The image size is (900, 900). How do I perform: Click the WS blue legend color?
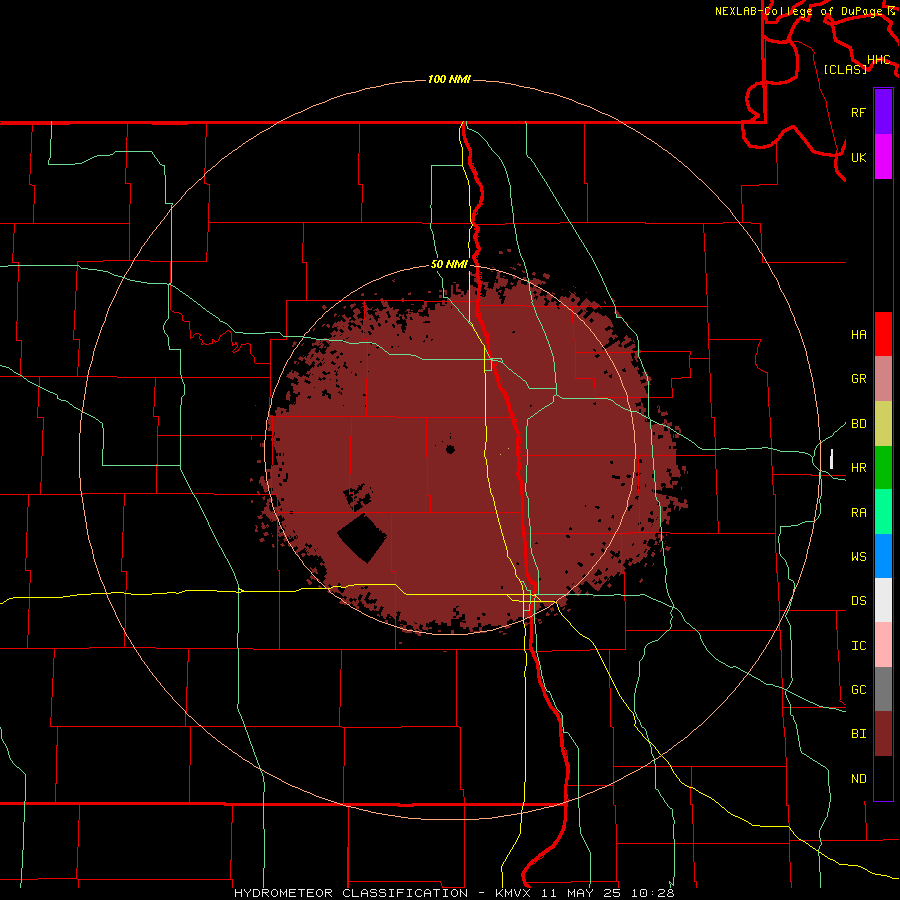pos(883,556)
